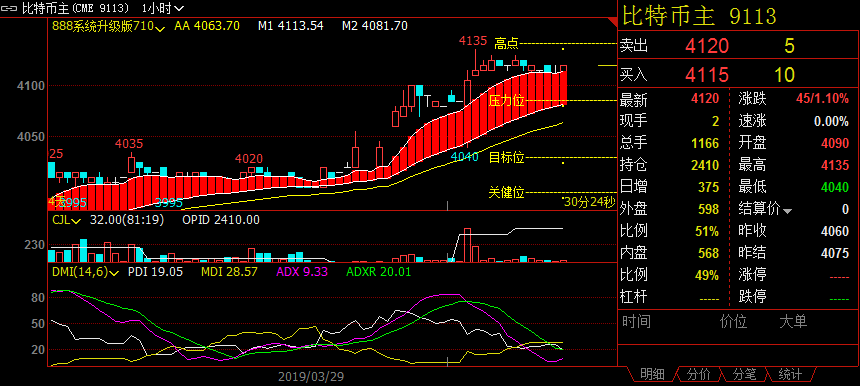Click the OPID 2410.00 value

[221, 220]
